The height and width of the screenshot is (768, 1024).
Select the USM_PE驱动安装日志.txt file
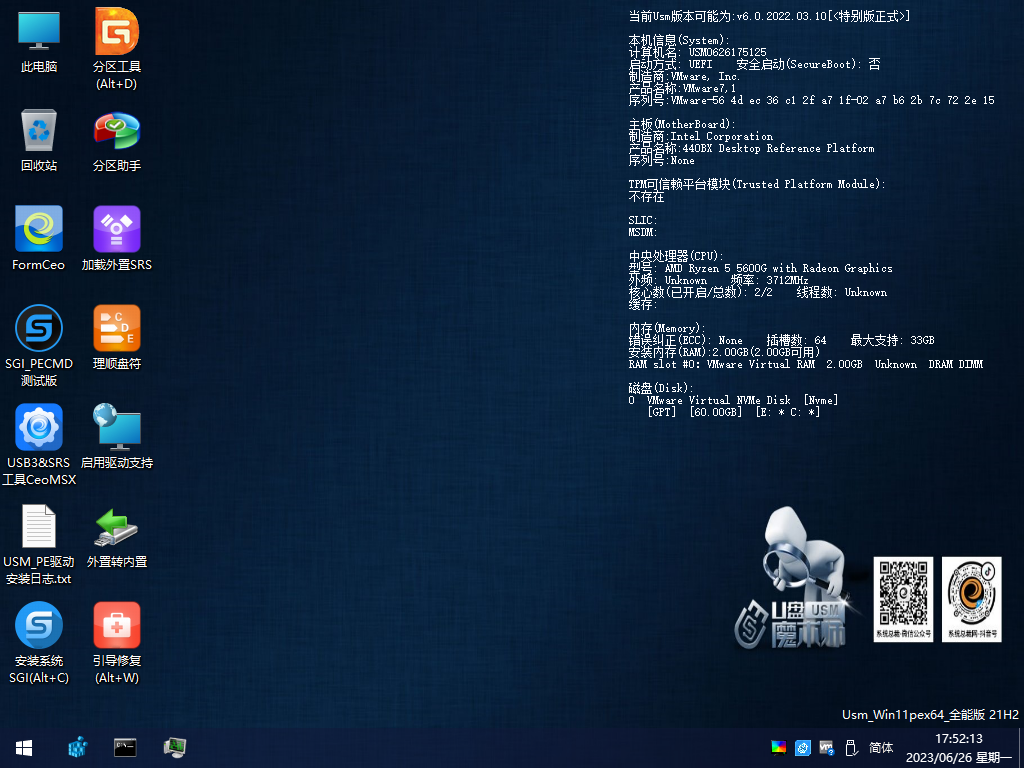pos(39,544)
